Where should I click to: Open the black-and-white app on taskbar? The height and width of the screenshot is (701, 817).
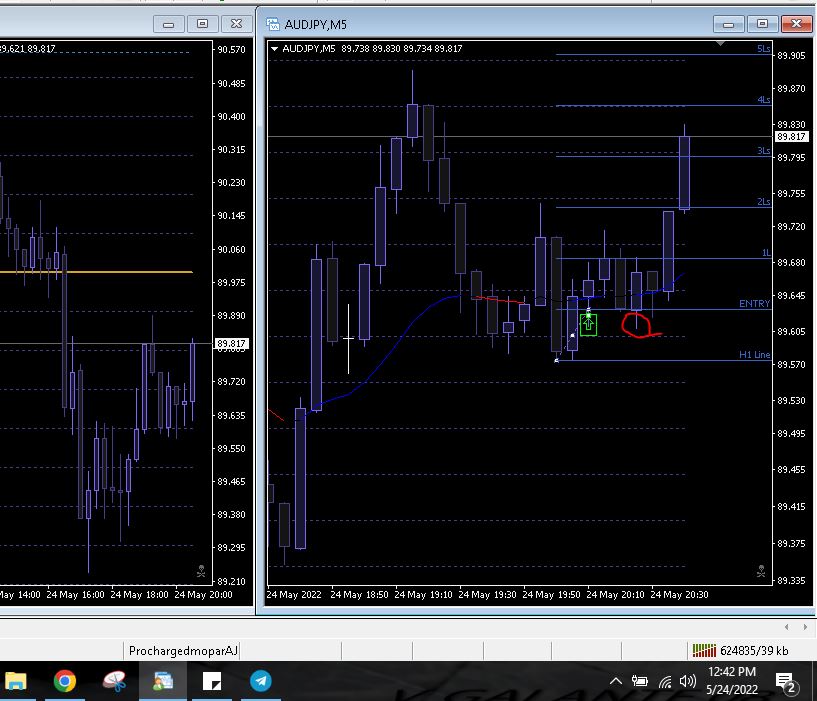tap(212, 682)
